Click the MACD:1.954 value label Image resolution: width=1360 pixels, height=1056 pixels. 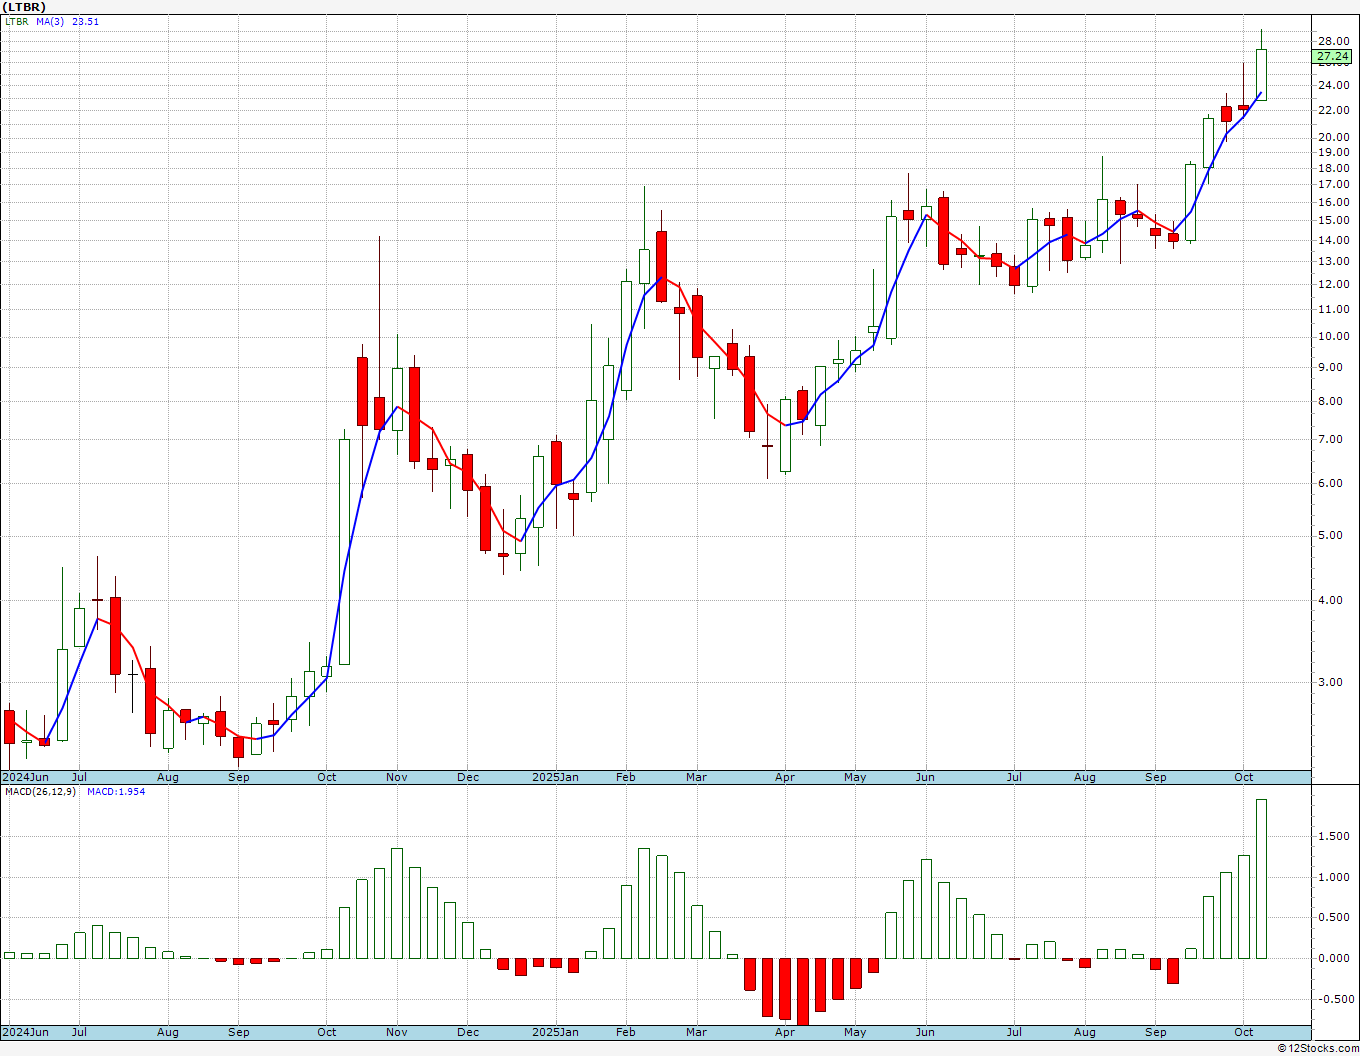point(115,791)
